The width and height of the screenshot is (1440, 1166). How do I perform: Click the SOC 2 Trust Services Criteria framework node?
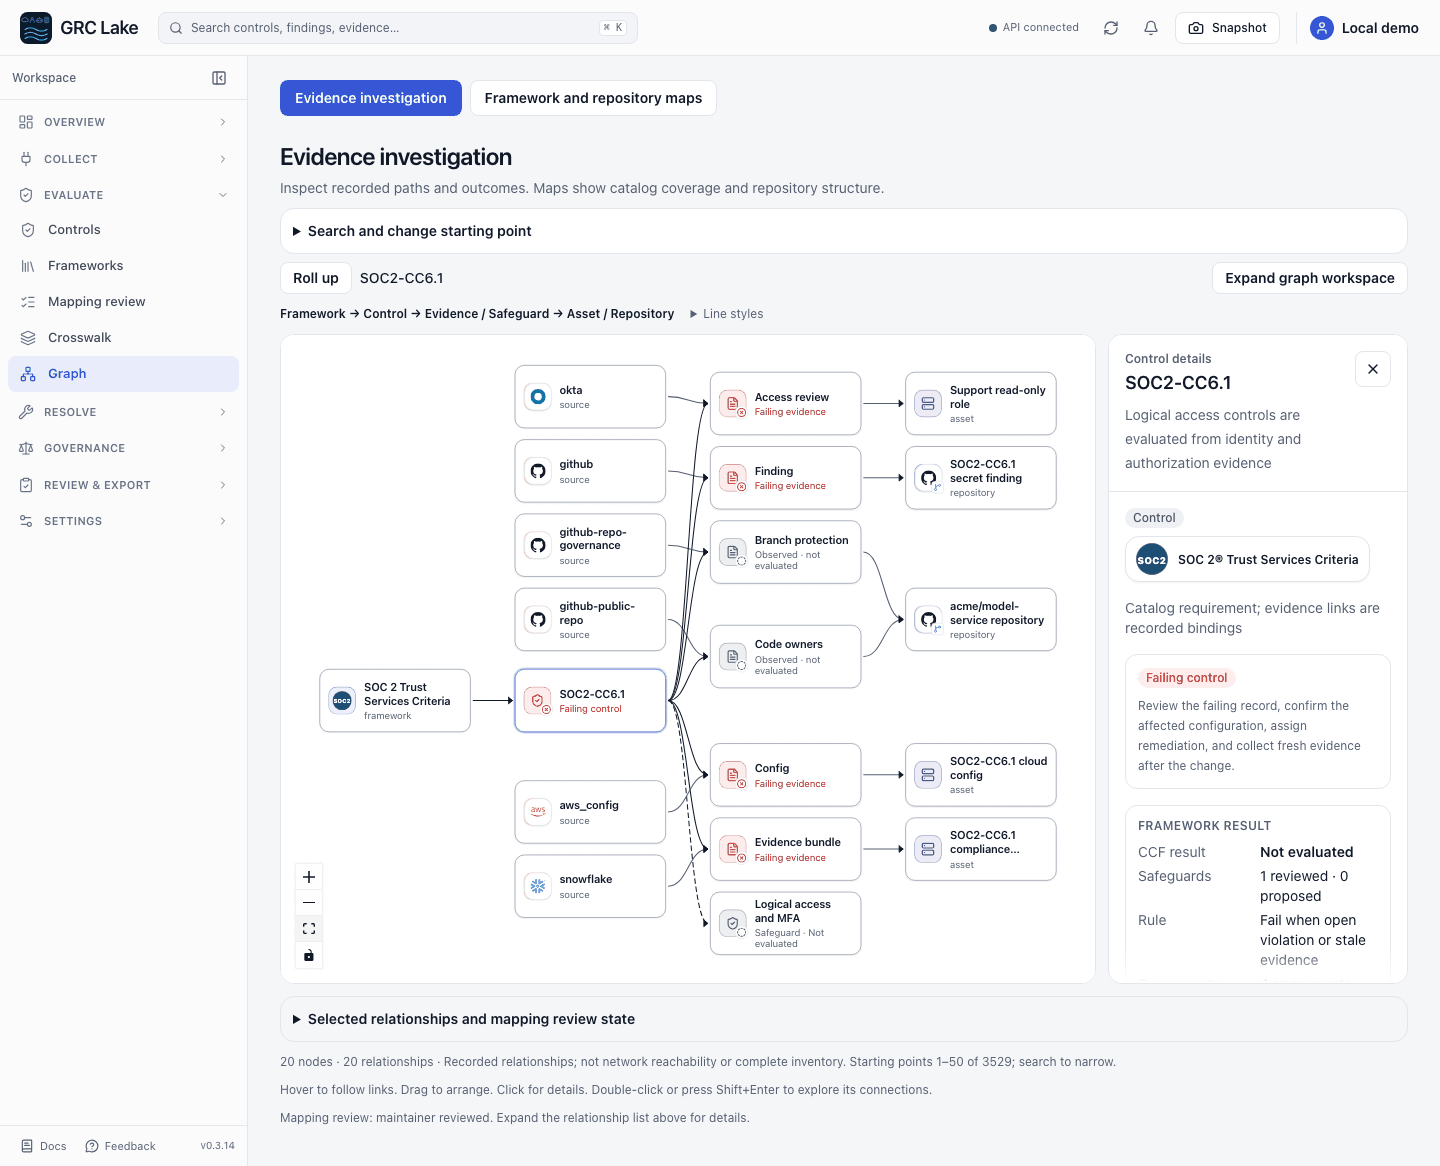pos(395,701)
